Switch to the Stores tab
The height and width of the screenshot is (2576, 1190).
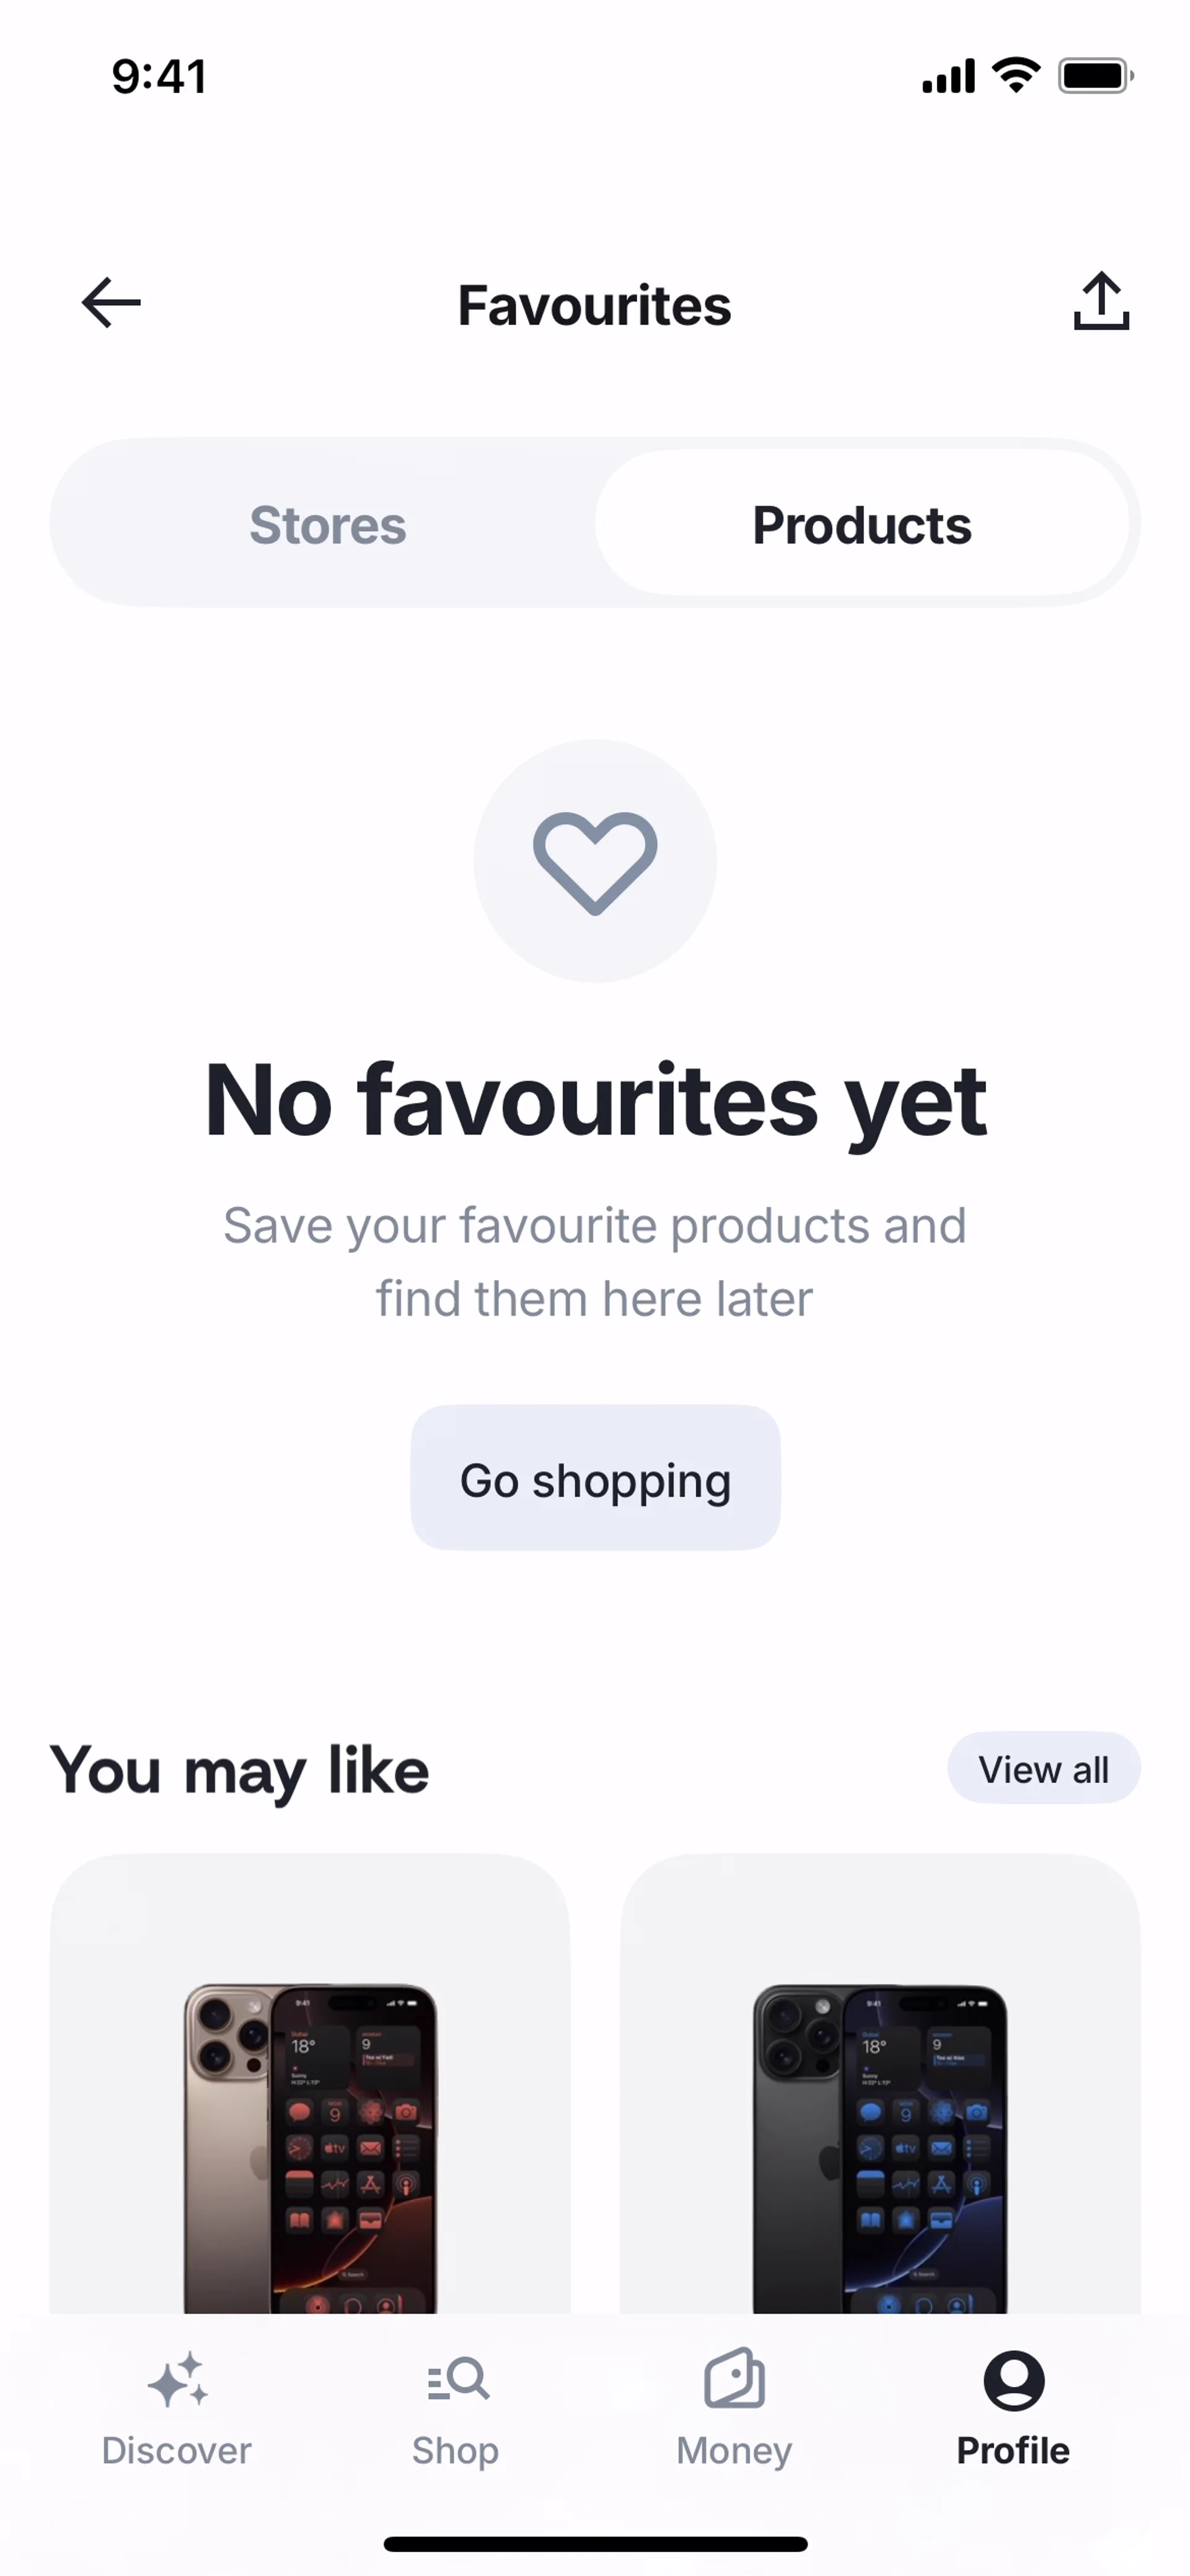(328, 525)
